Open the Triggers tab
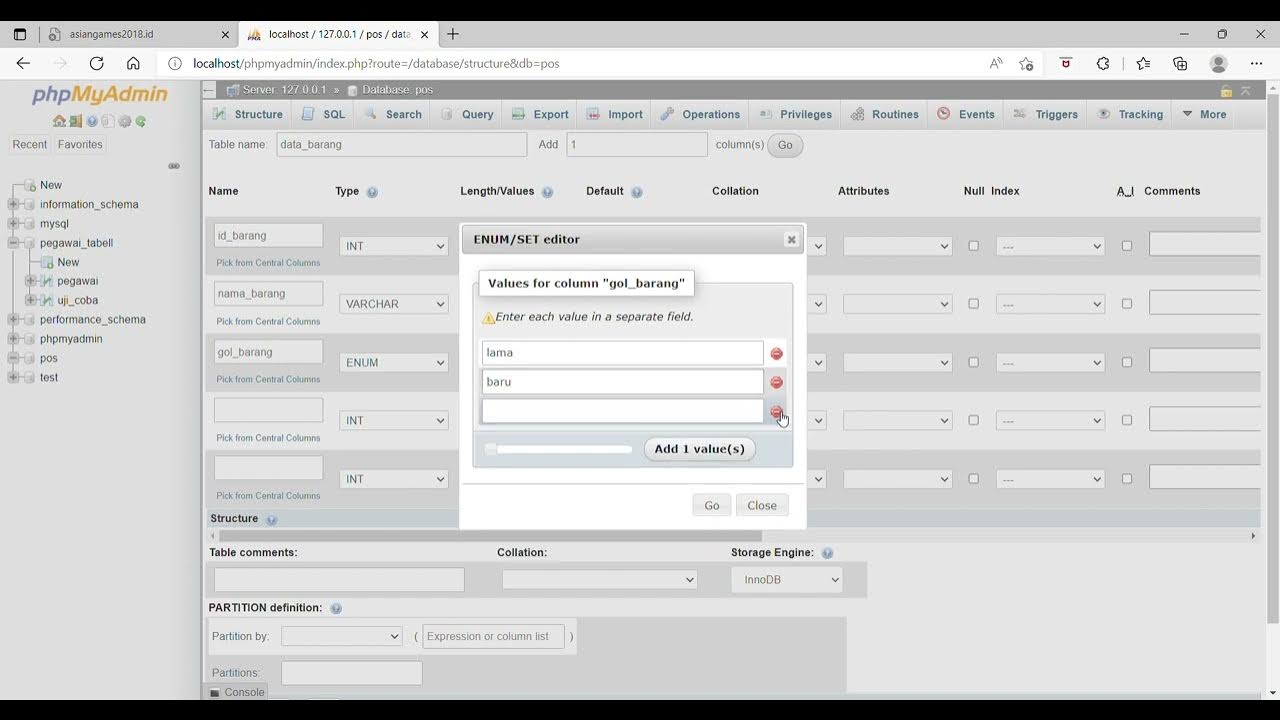1280x720 pixels. 1046,114
